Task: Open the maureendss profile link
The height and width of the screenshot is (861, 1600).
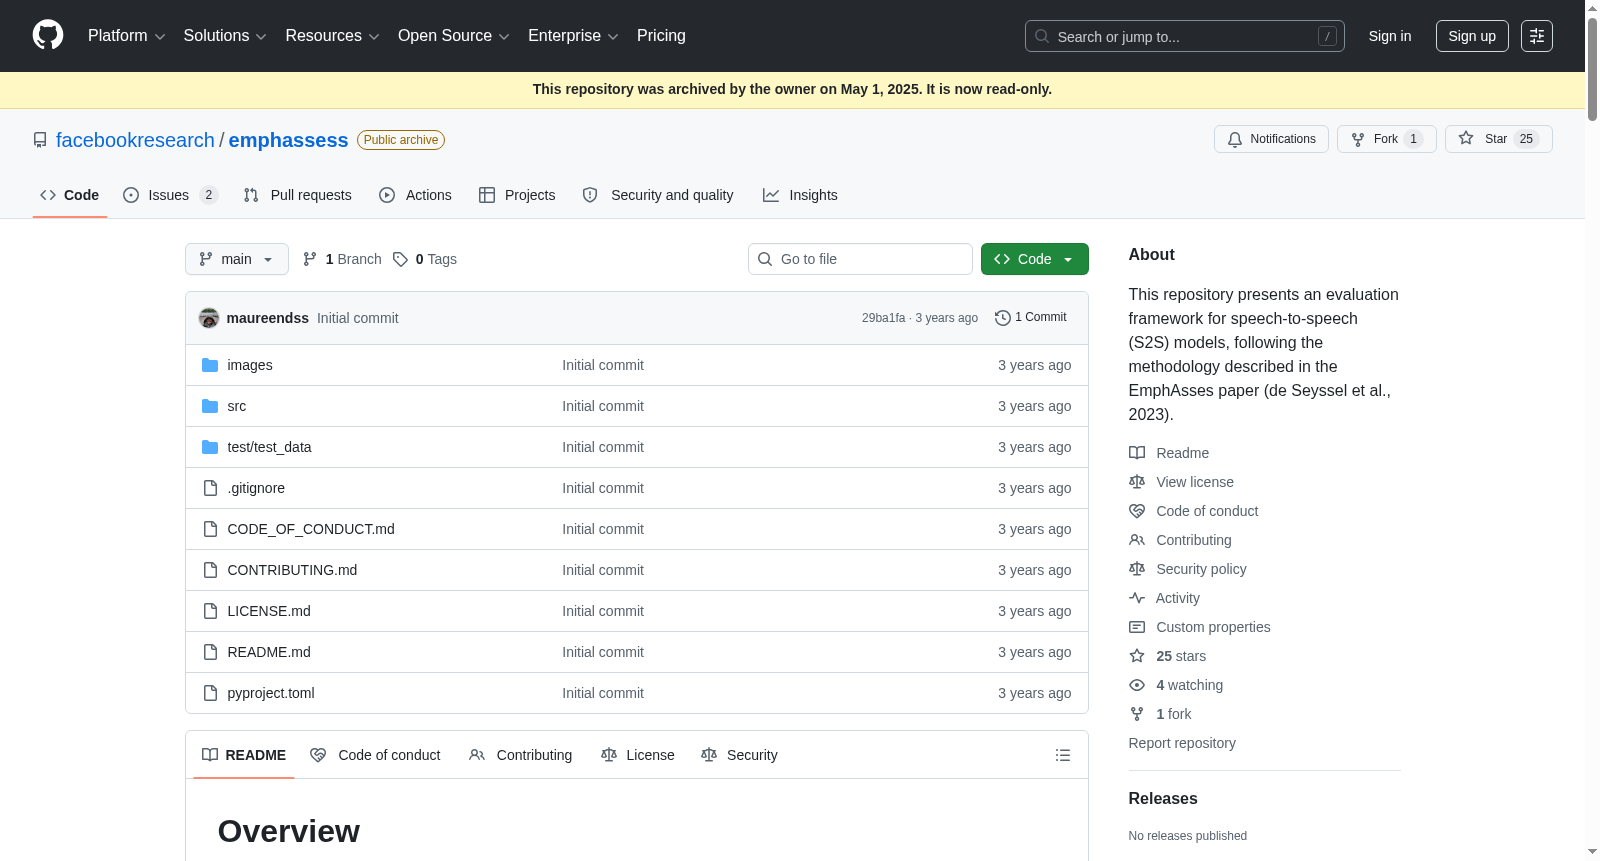Action: [268, 318]
